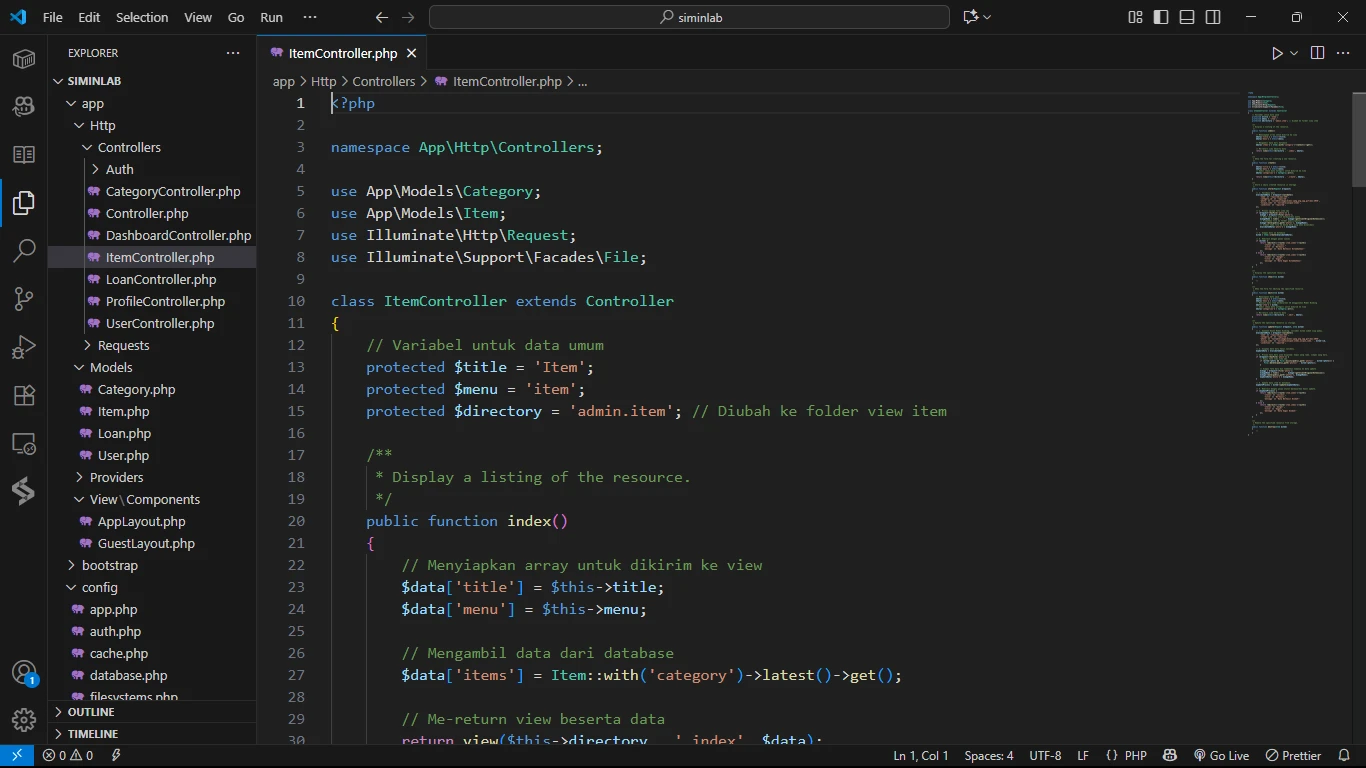Open the Source Control view
This screenshot has width=1366, height=768.
(x=24, y=299)
